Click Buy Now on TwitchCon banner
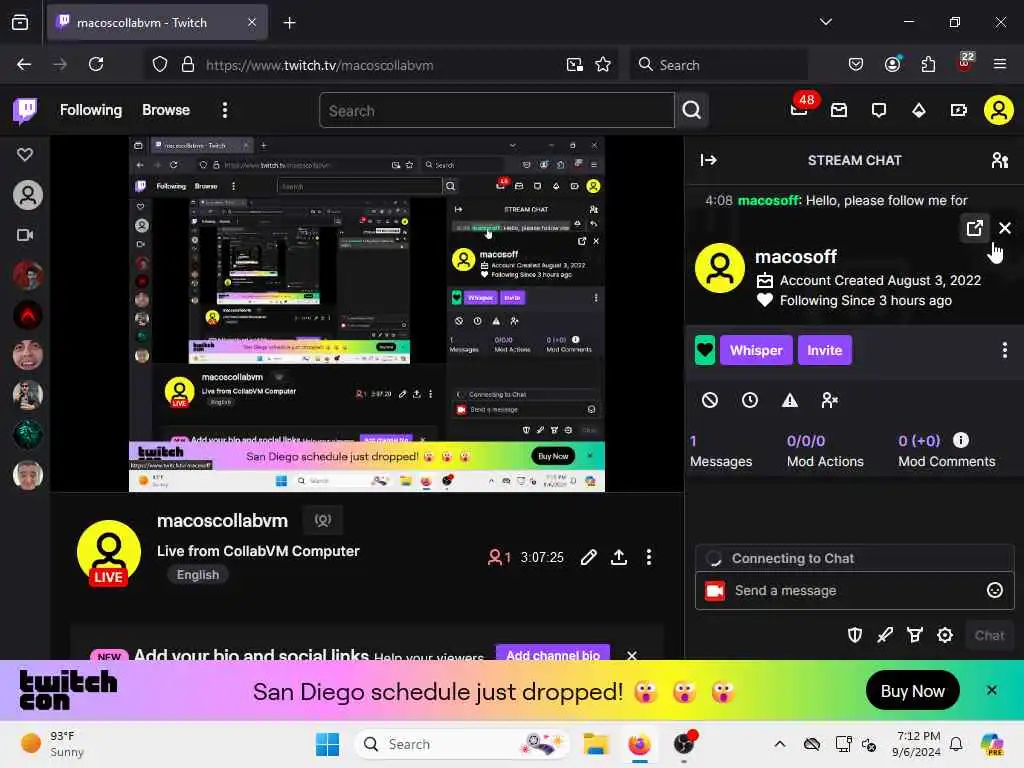The width and height of the screenshot is (1024, 768). [912, 691]
